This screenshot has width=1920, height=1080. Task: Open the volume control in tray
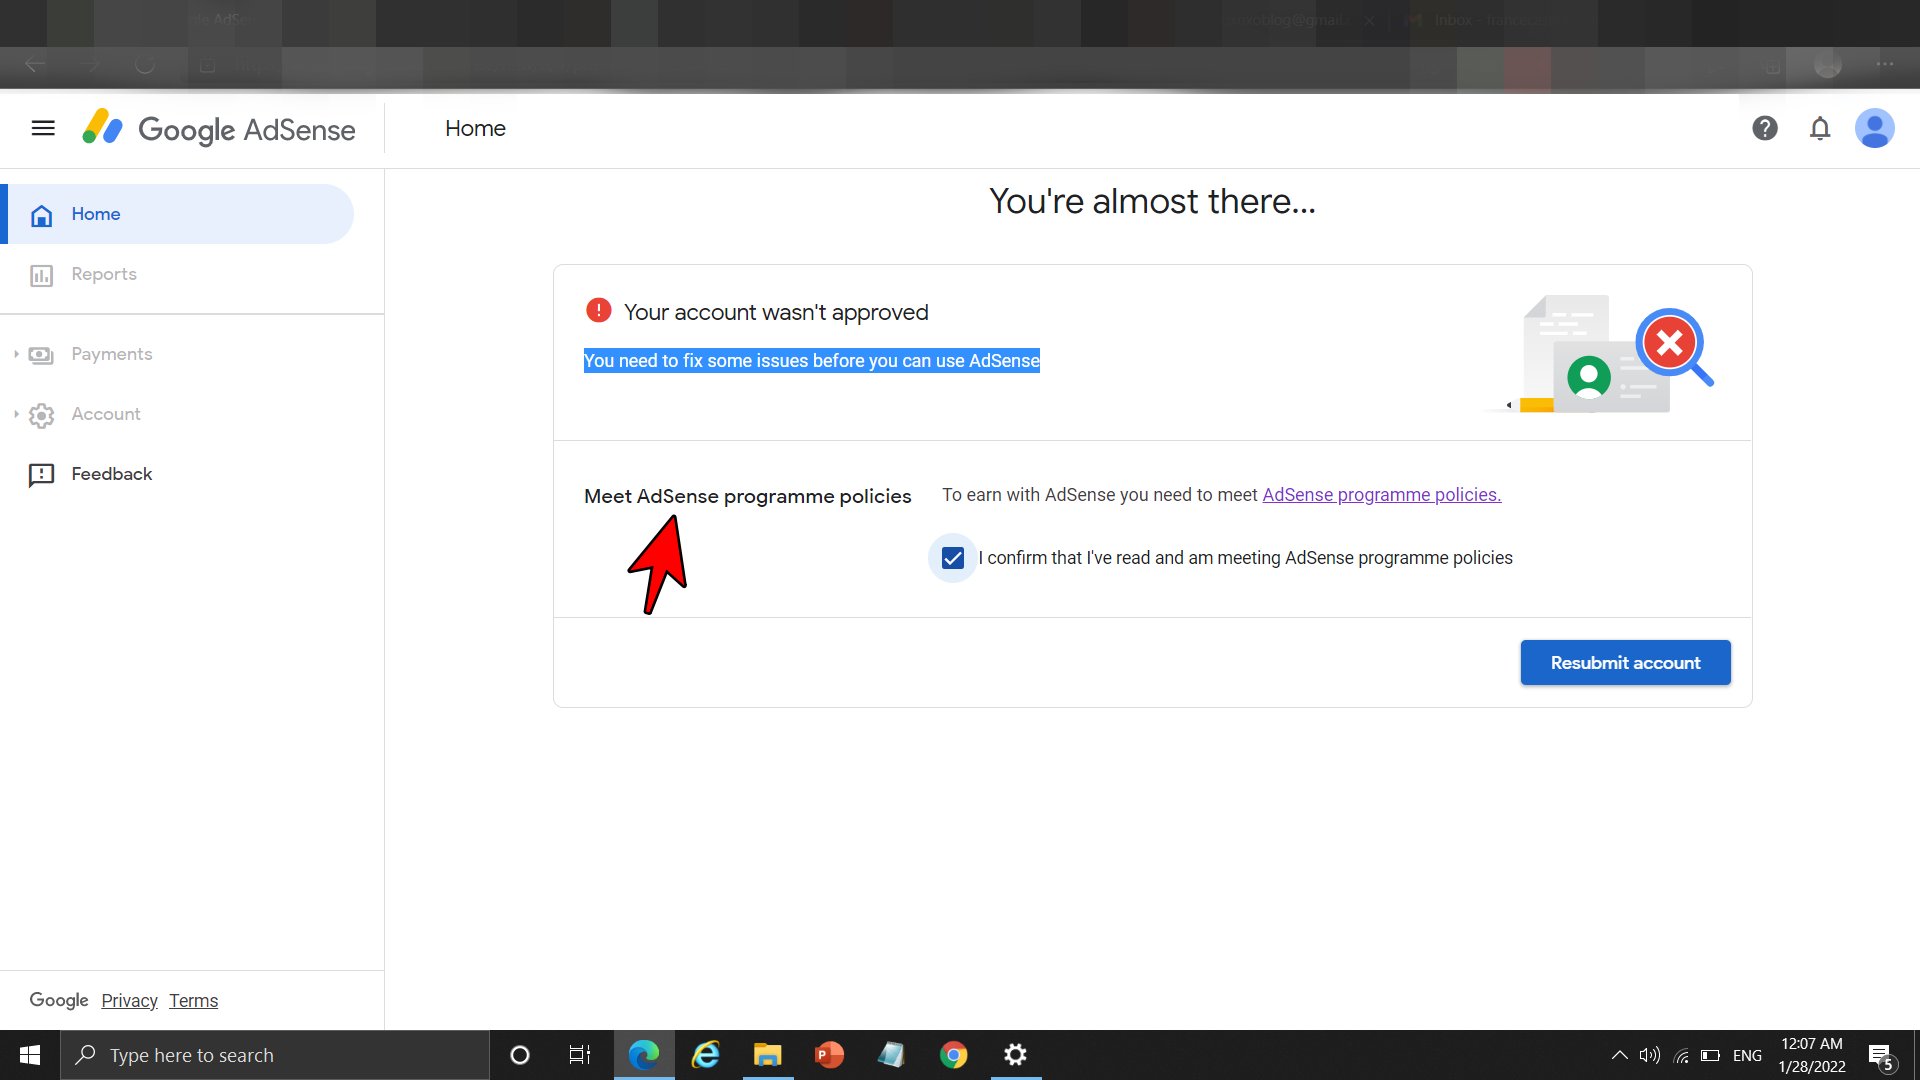[1650, 1055]
